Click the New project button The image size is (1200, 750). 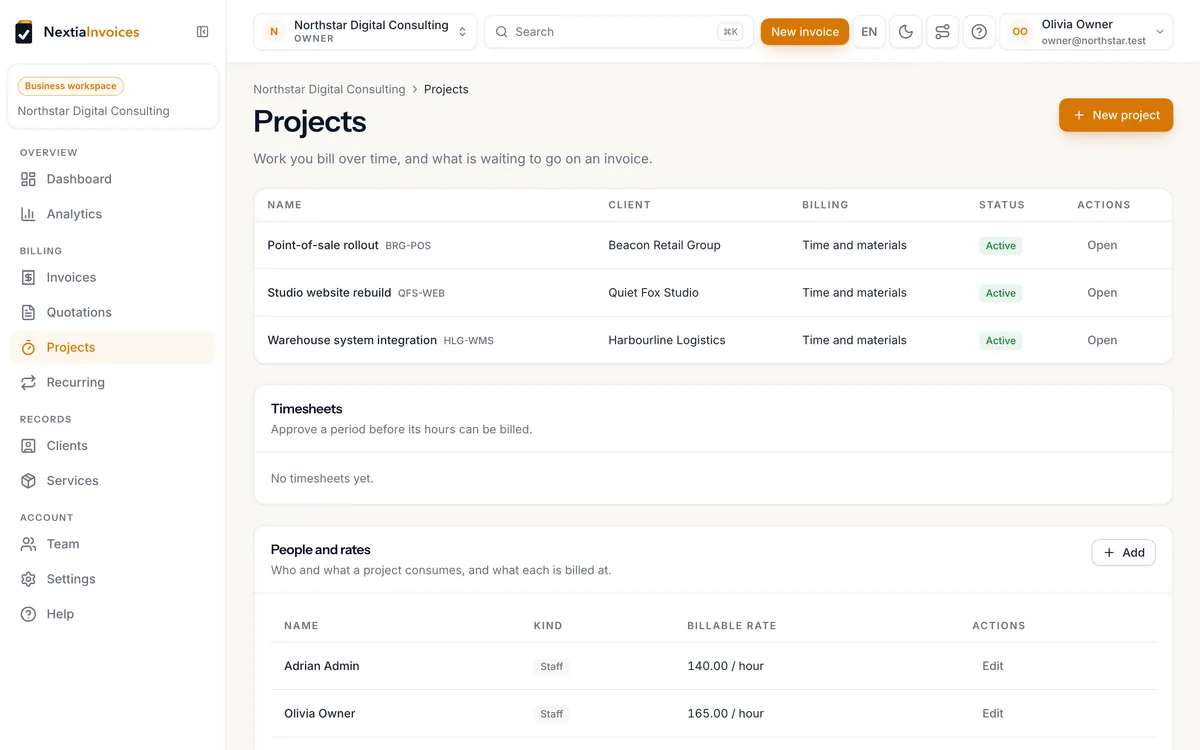(x=1116, y=115)
